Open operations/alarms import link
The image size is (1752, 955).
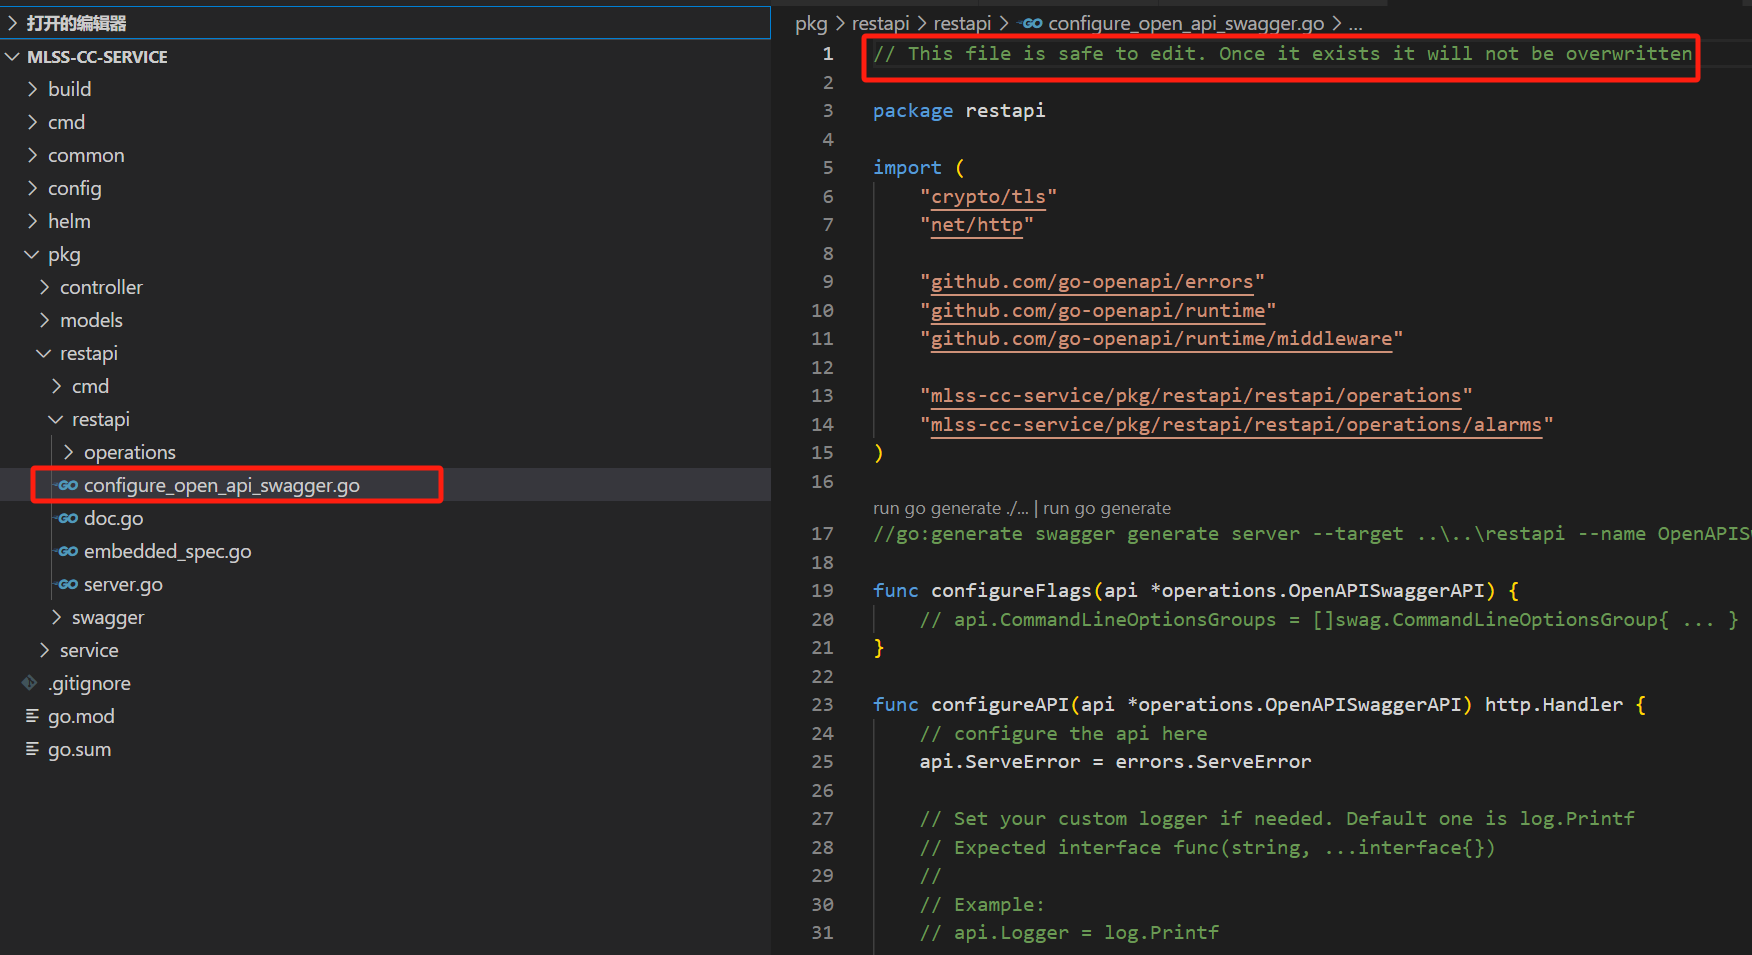pyautogui.click(x=1237, y=425)
